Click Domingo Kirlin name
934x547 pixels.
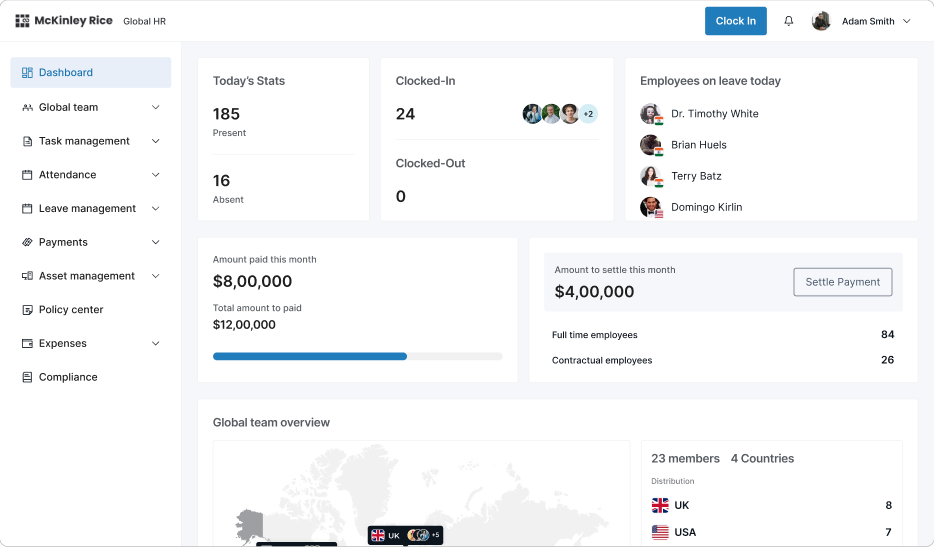[x=706, y=207]
